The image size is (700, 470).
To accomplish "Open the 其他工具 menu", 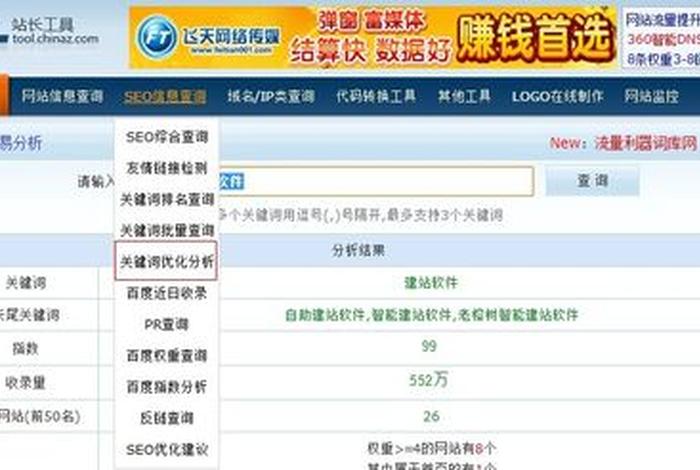I will (x=464, y=96).
